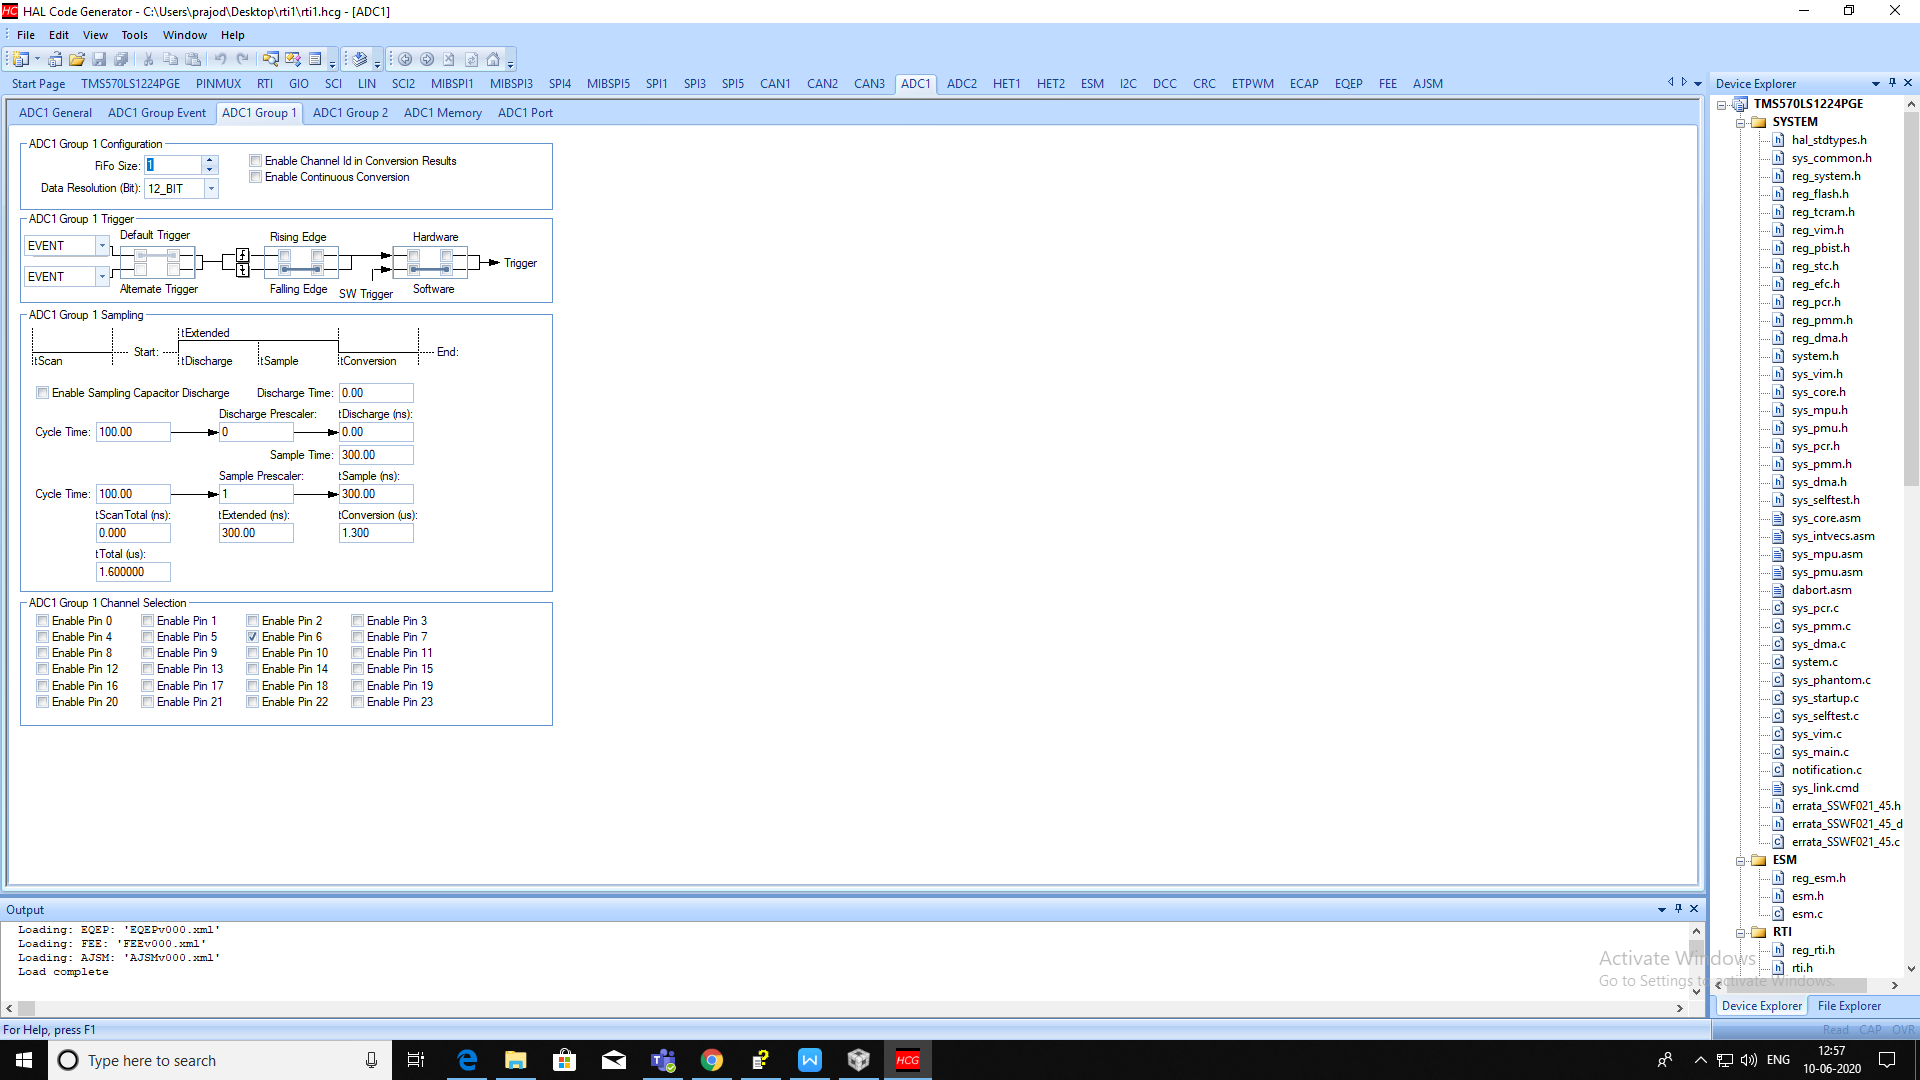1920x1080 pixels.
Task: Switch to the ADC1 Group 2 tab
Action: [350, 113]
